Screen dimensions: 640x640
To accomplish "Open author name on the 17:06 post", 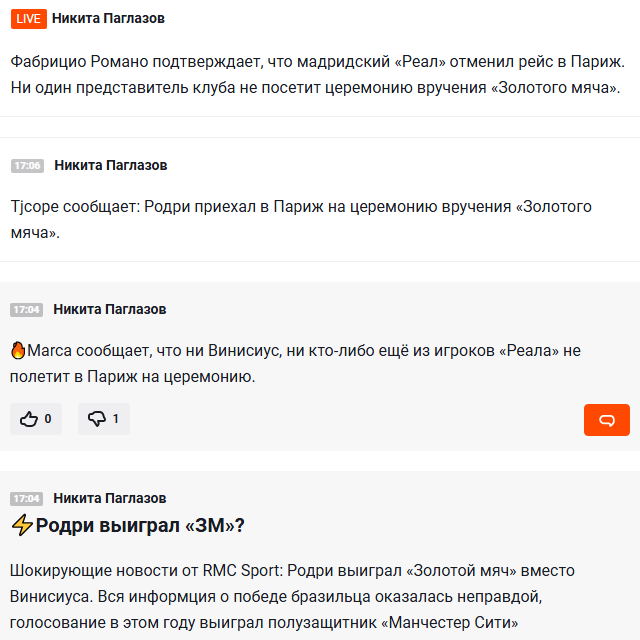I will [111, 165].
